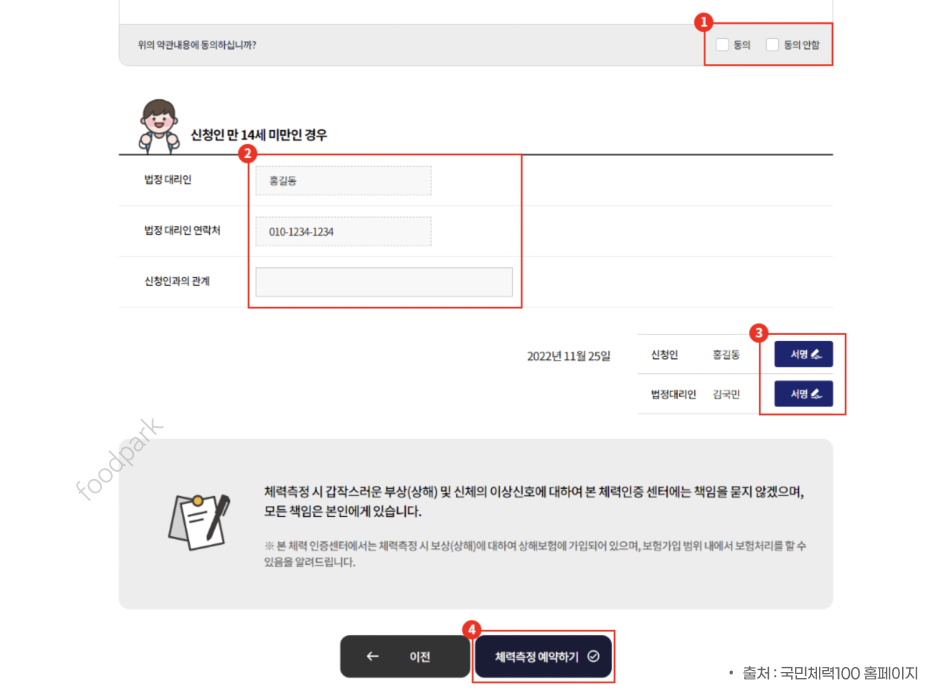
Task: Click the checkmark circle icon in 체력측정 예약하기
Action: (594, 657)
